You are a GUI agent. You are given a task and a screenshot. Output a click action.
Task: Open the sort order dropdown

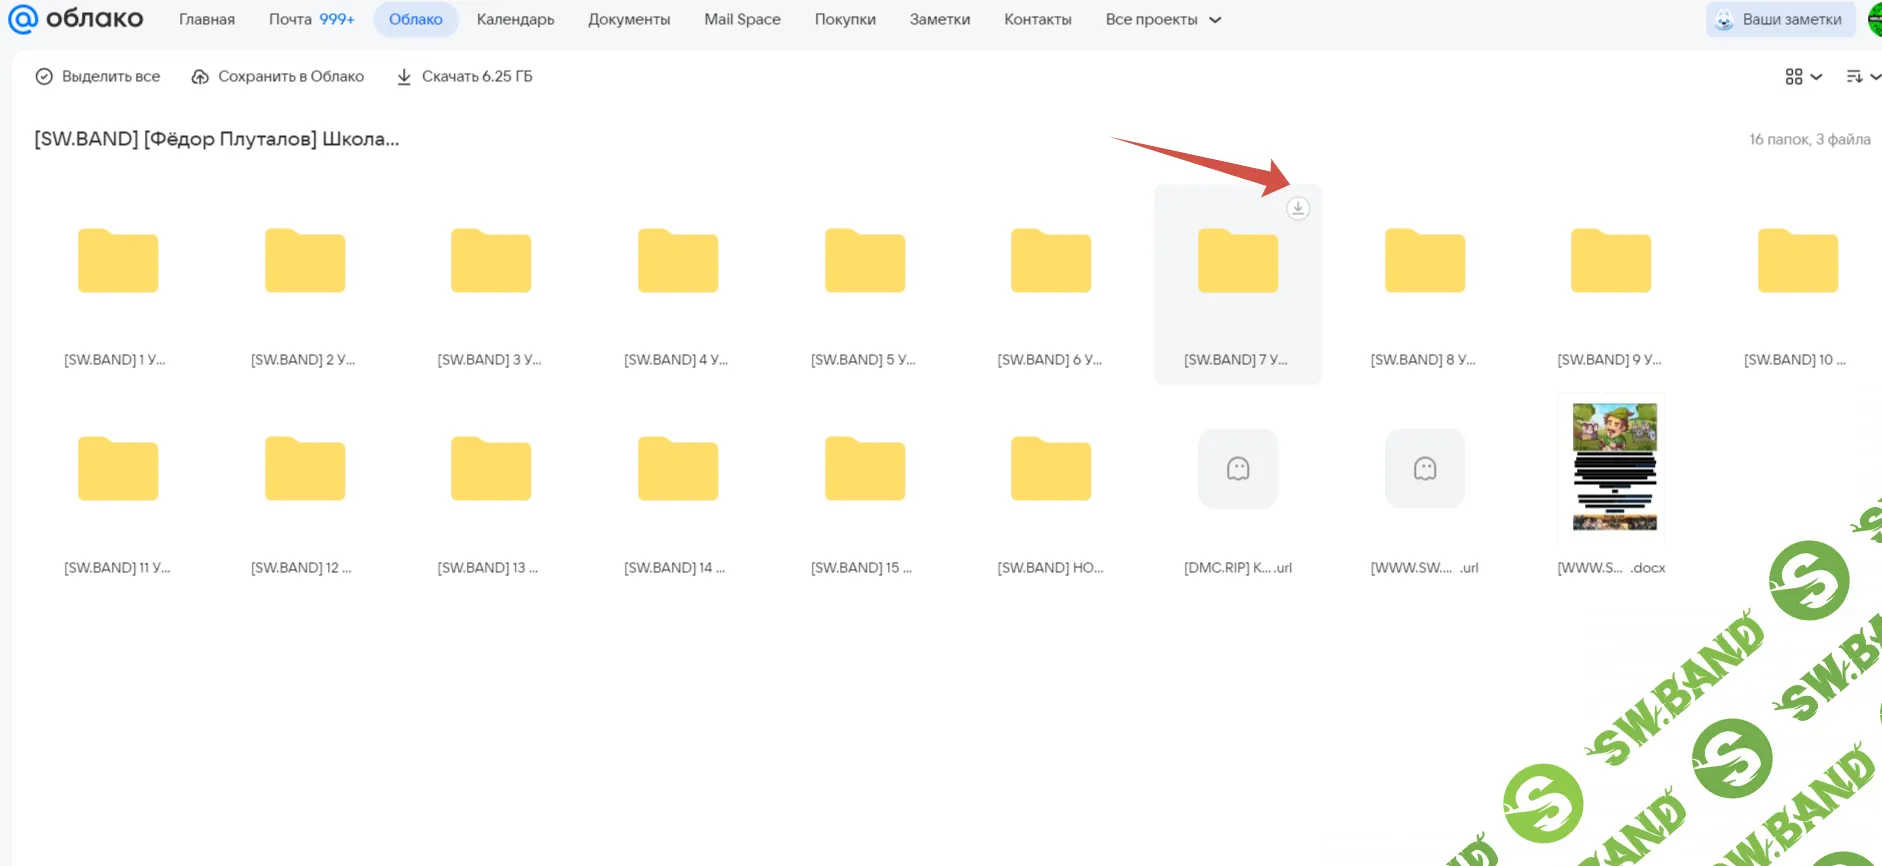(1861, 77)
